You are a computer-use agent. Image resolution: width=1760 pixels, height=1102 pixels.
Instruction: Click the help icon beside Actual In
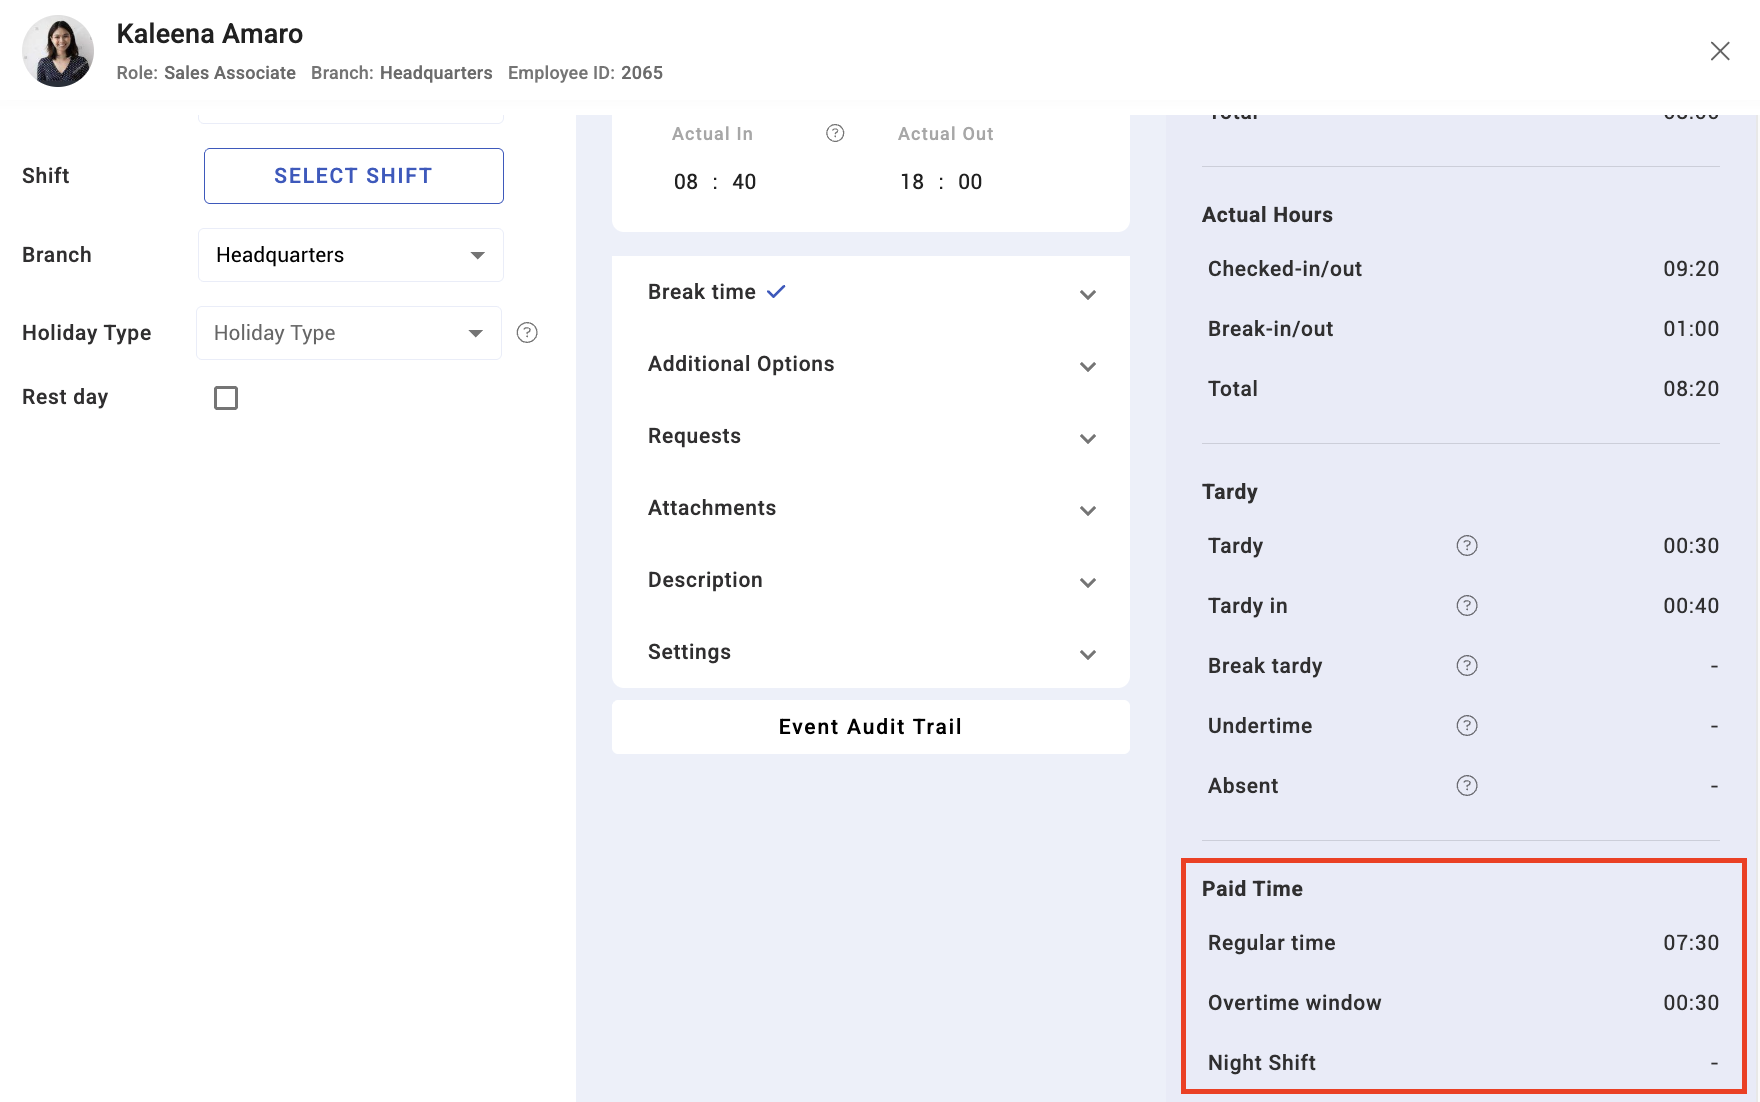835,133
